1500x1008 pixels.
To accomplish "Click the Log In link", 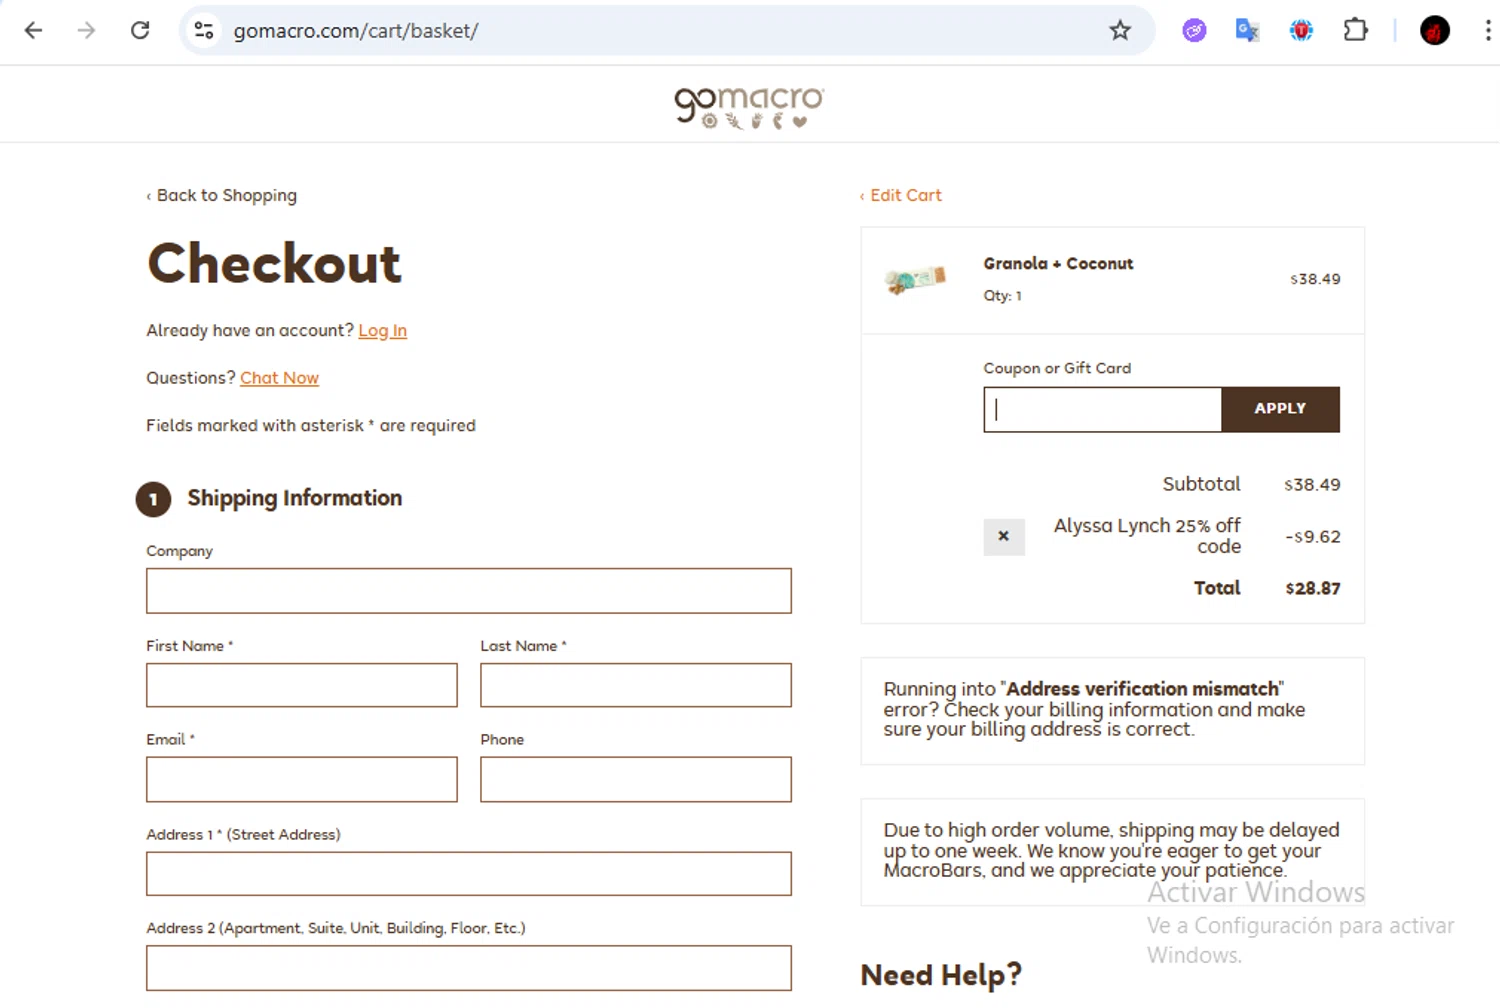I will click(383, 331).
